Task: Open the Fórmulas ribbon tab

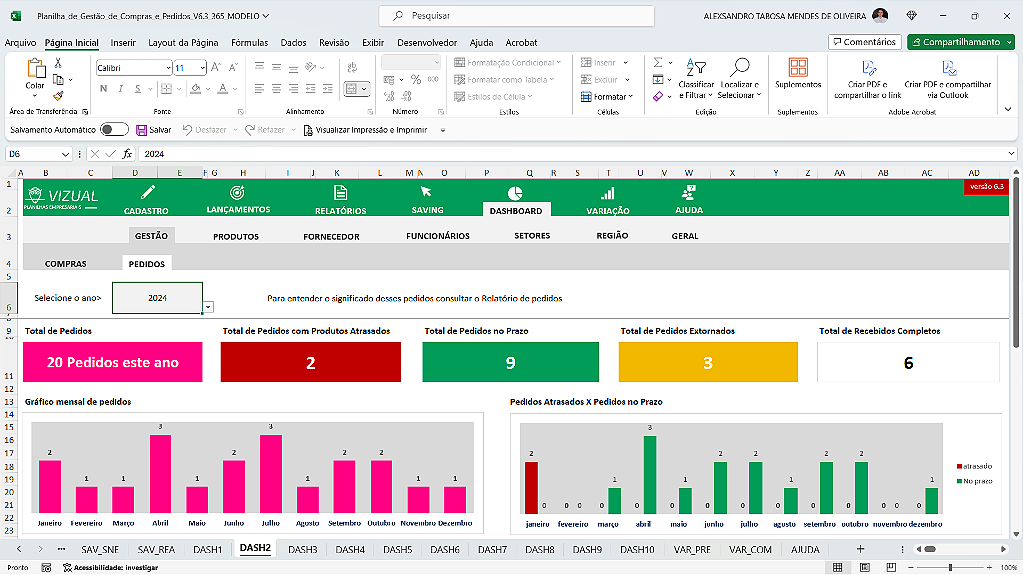Action: (x=249, y=42)
